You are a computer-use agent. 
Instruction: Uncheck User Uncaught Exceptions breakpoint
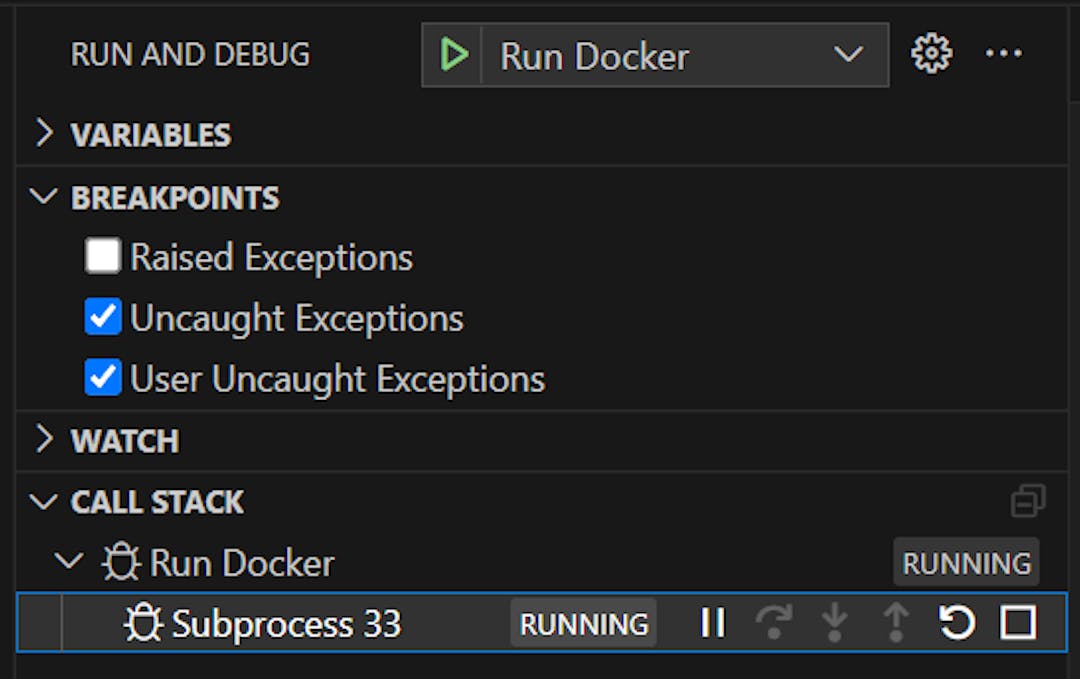(103, 377)
